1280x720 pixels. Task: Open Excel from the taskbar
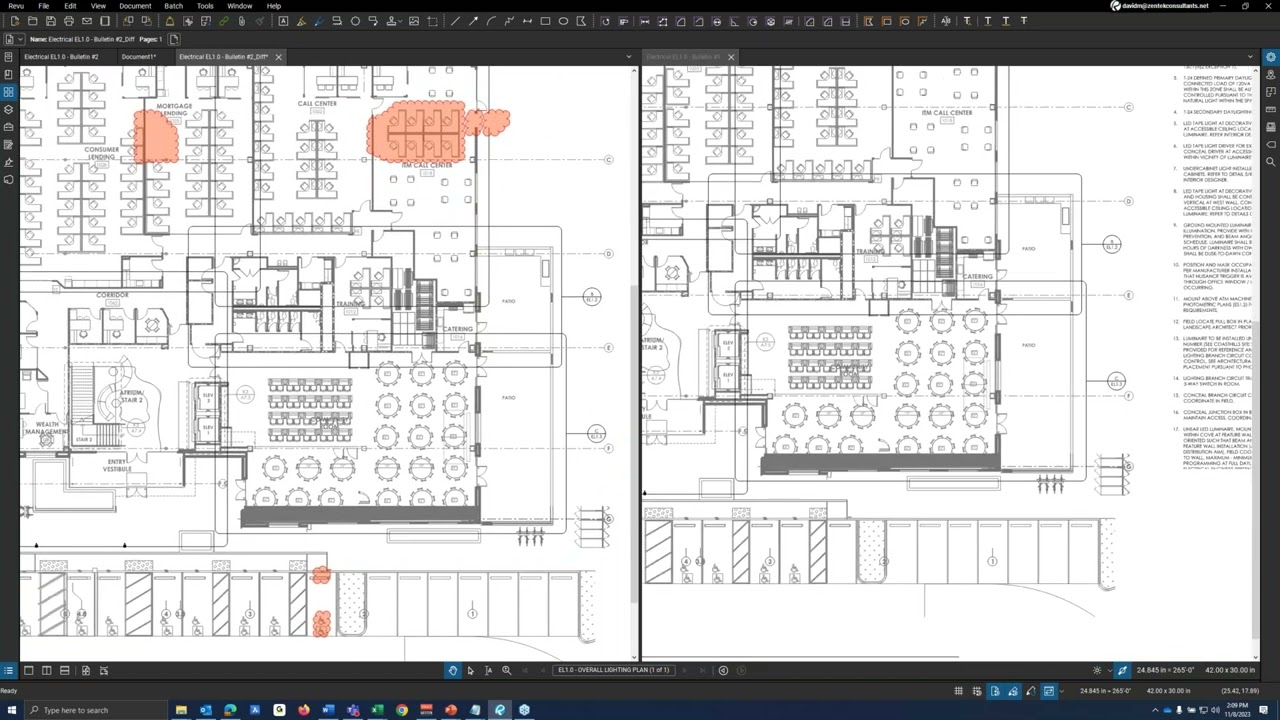tap(377, 710)
